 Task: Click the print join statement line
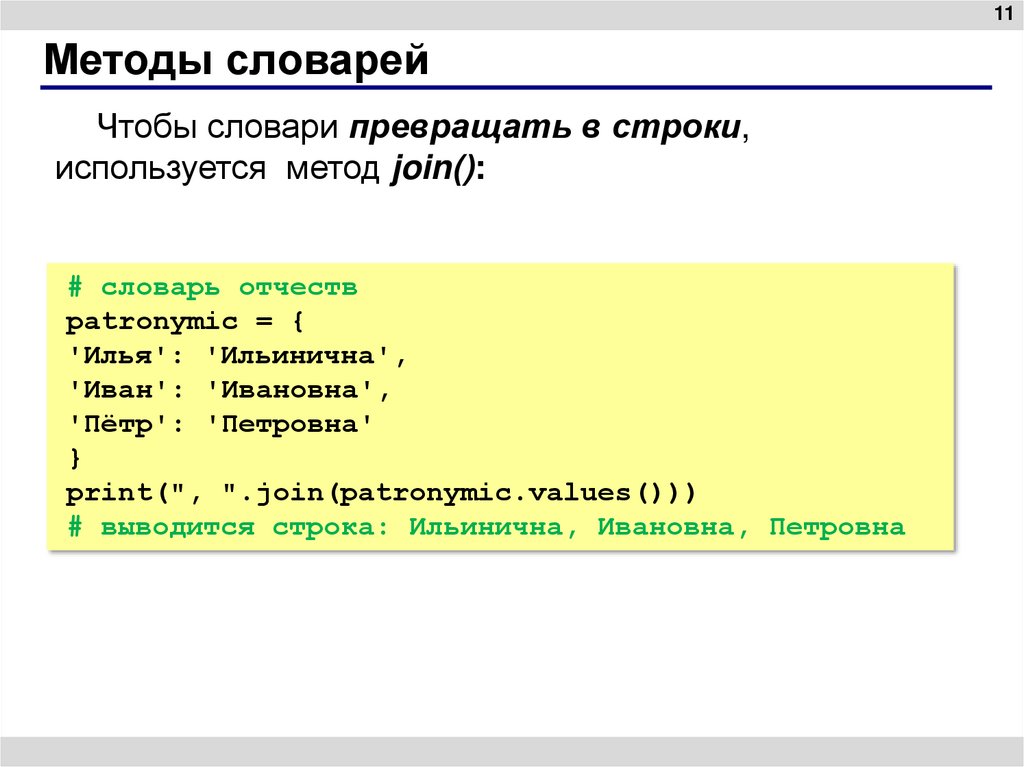pyautogui.click(x=381, y=493)
